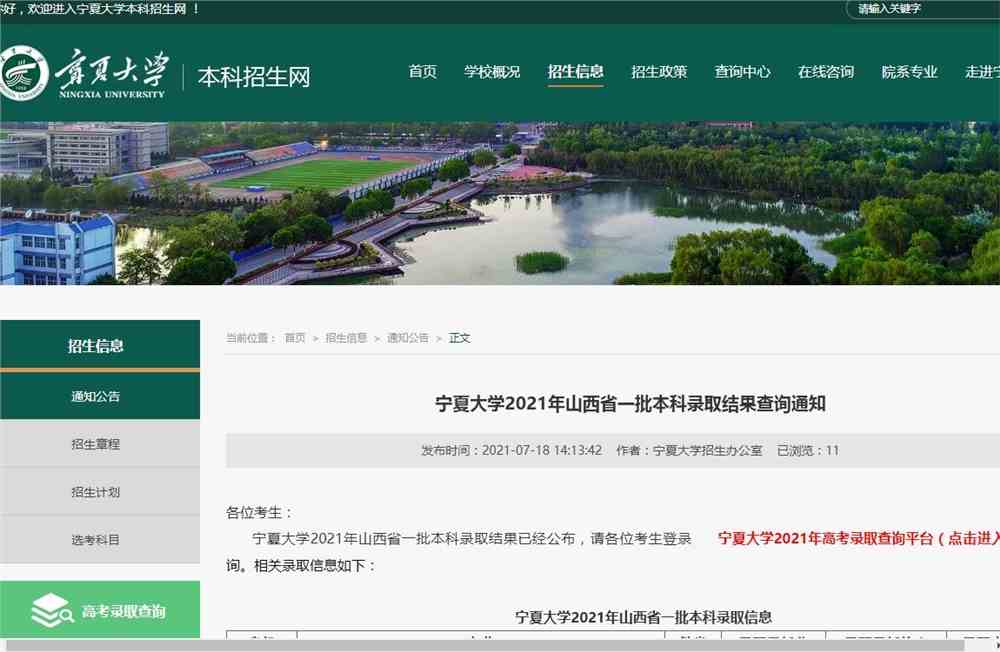Open the red 宁夏大学2021年高考录取查询平台 link

point(858,538)
